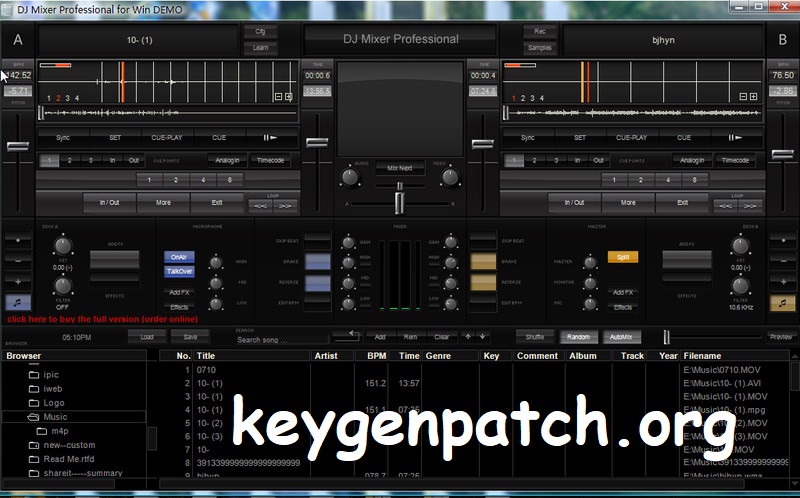Adjust deck B Filter knob
Screen dimensions: 800x498
740,286
